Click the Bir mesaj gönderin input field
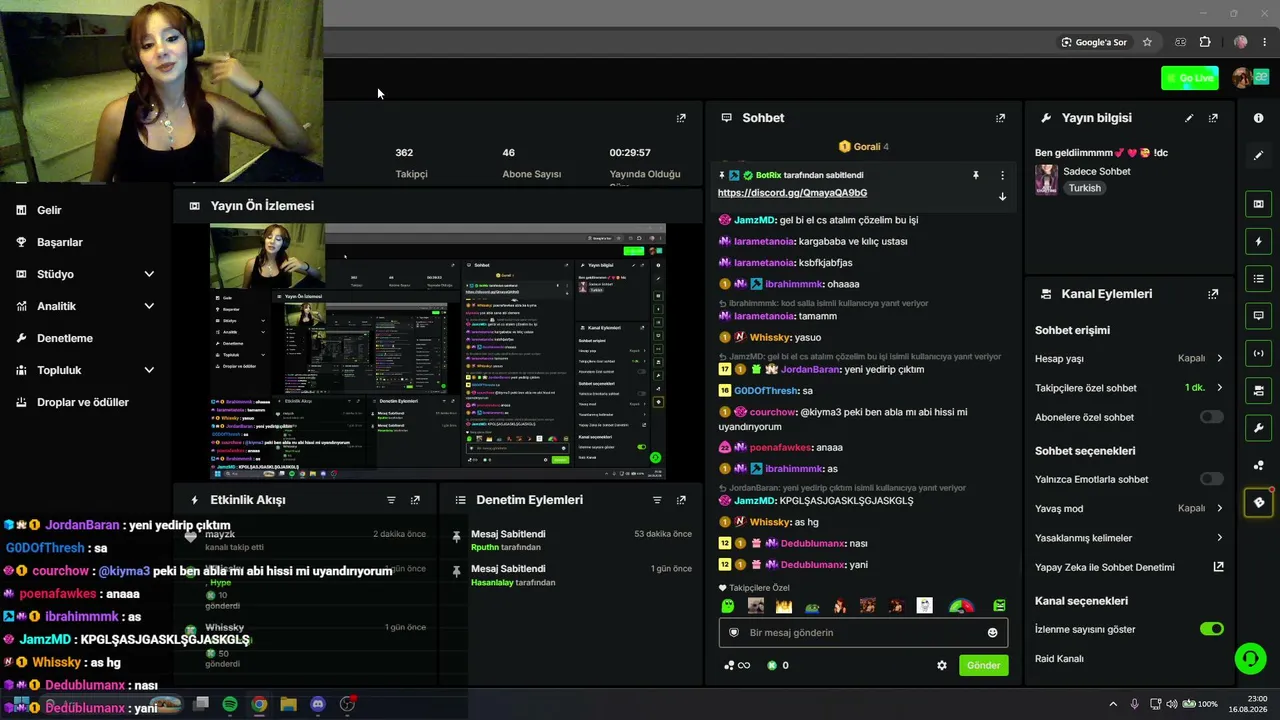This screenshot has width=1280, height=720. [863, 633]
